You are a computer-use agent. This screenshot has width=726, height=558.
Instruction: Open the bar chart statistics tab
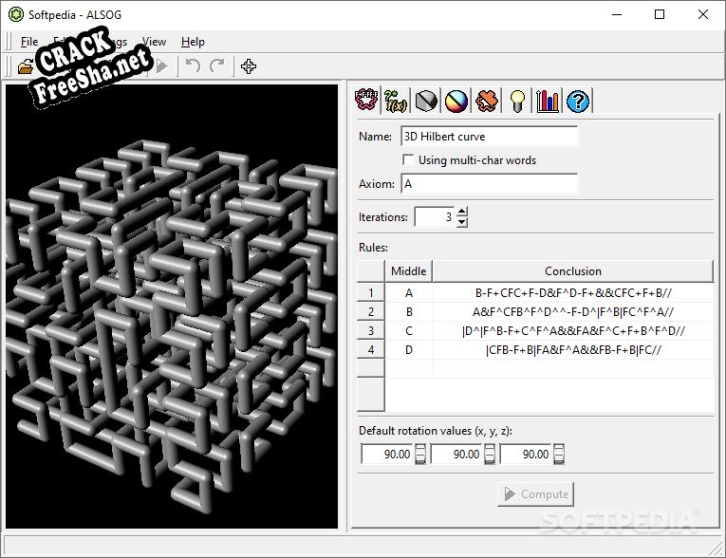coord(547,100)
